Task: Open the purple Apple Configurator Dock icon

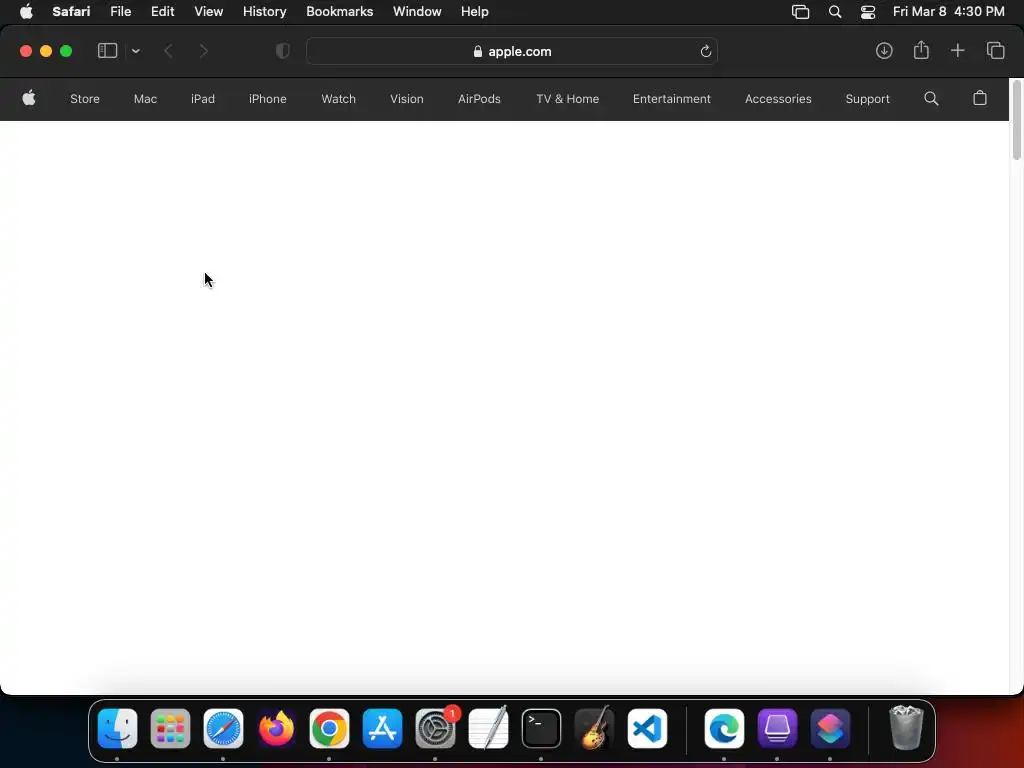Action: pos(777,728)
